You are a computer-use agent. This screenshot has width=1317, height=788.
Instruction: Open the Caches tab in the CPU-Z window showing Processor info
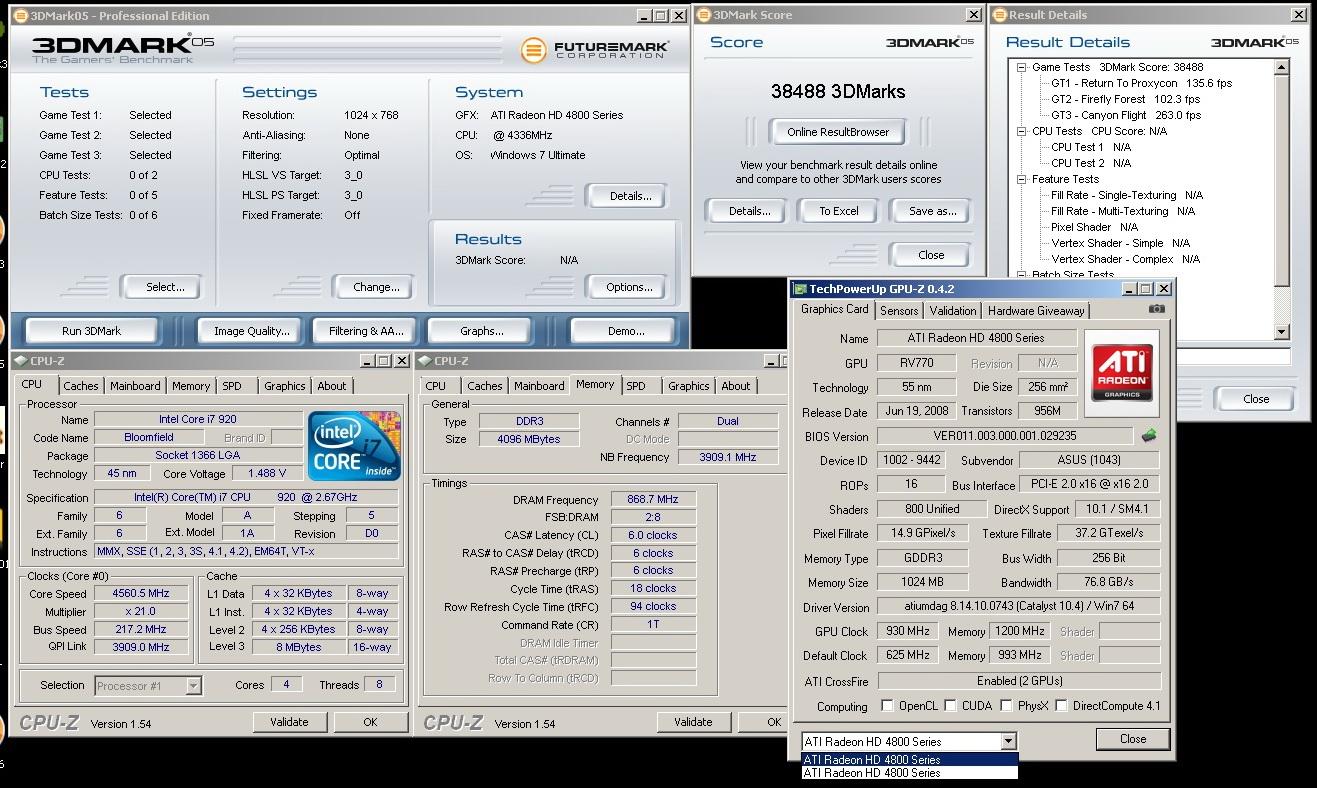[x=81, y=386]
